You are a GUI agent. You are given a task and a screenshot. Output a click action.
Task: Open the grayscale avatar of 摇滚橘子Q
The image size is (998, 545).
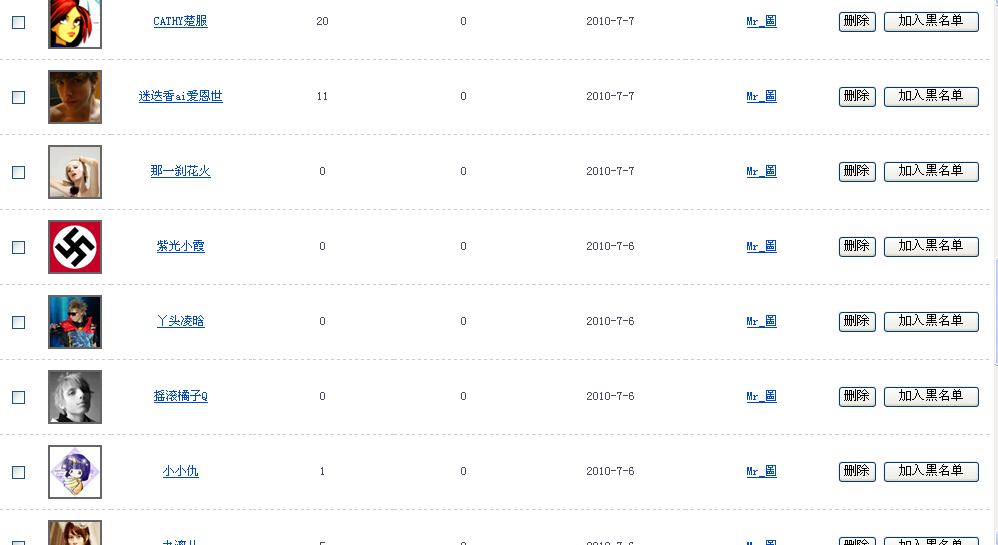(75, 397)
